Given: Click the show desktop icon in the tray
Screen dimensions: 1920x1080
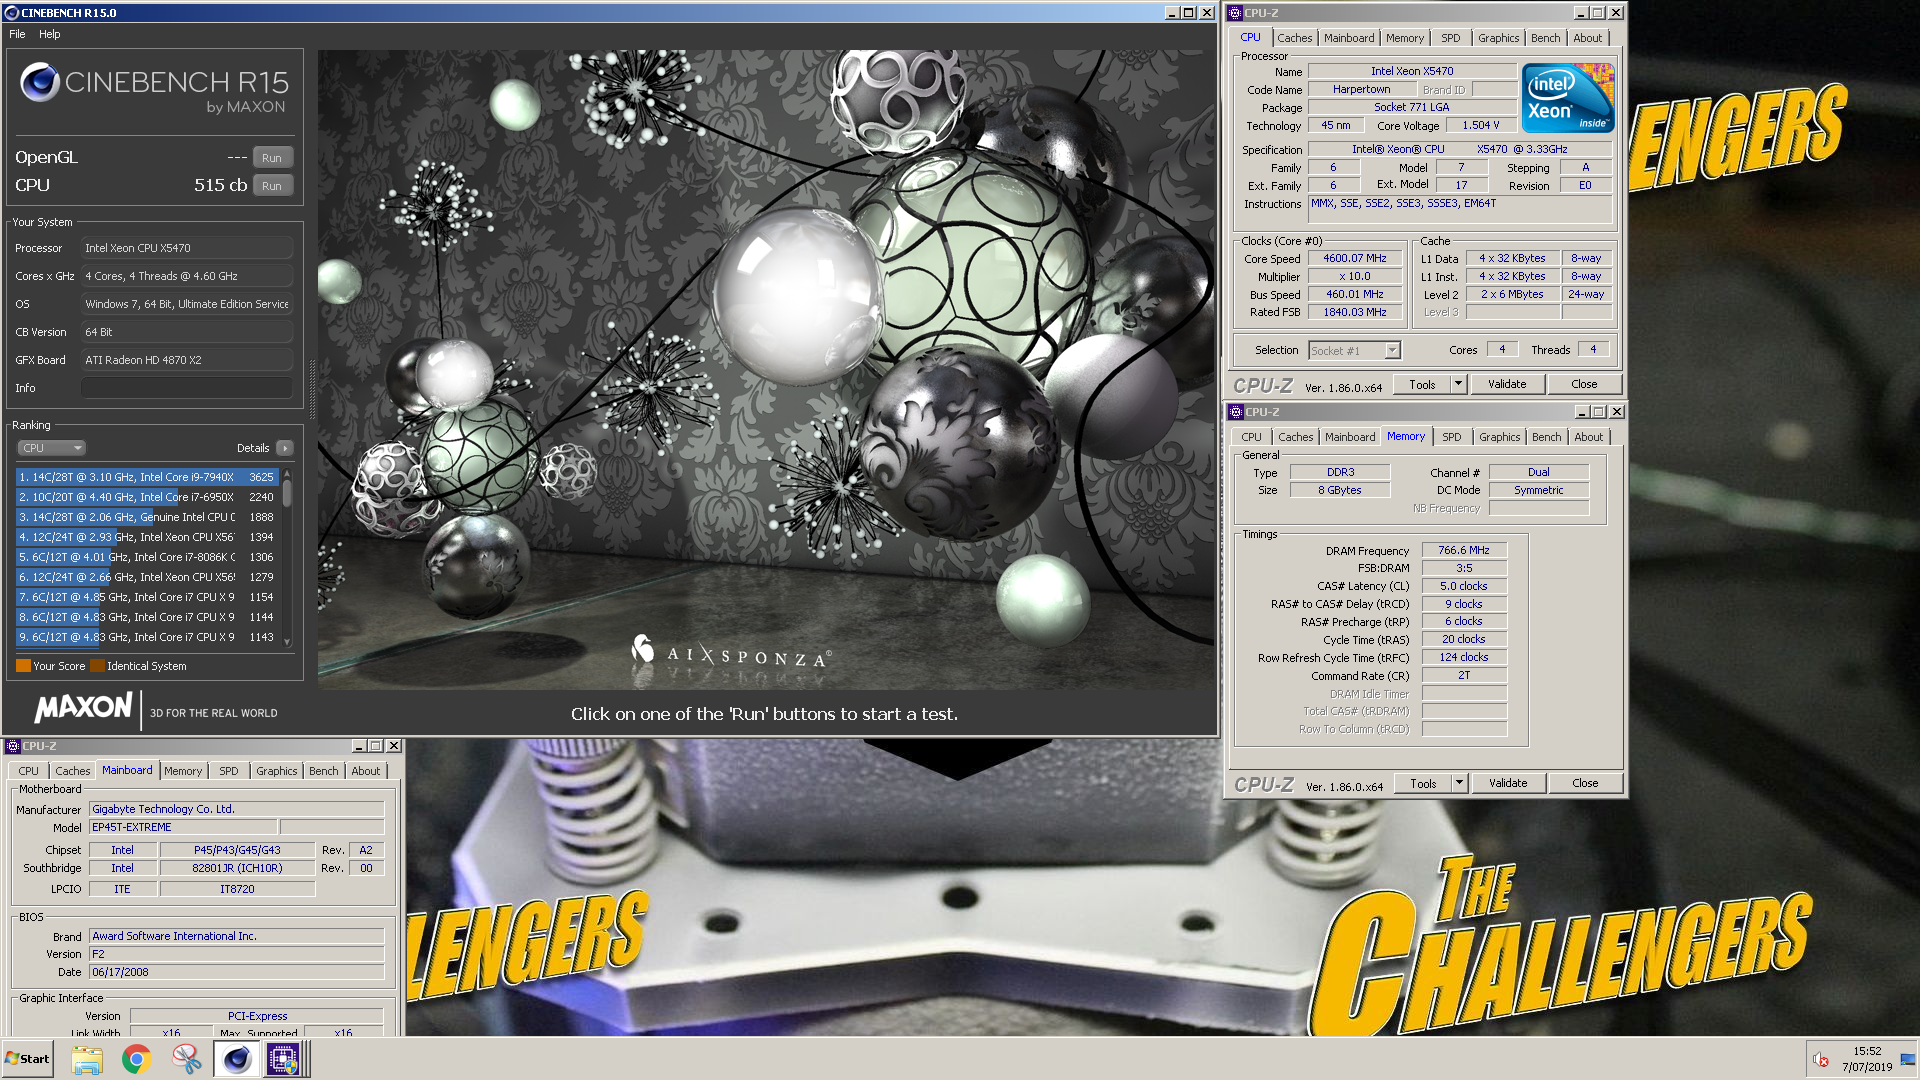Looking at the screenshot, I should 1908,1060.
